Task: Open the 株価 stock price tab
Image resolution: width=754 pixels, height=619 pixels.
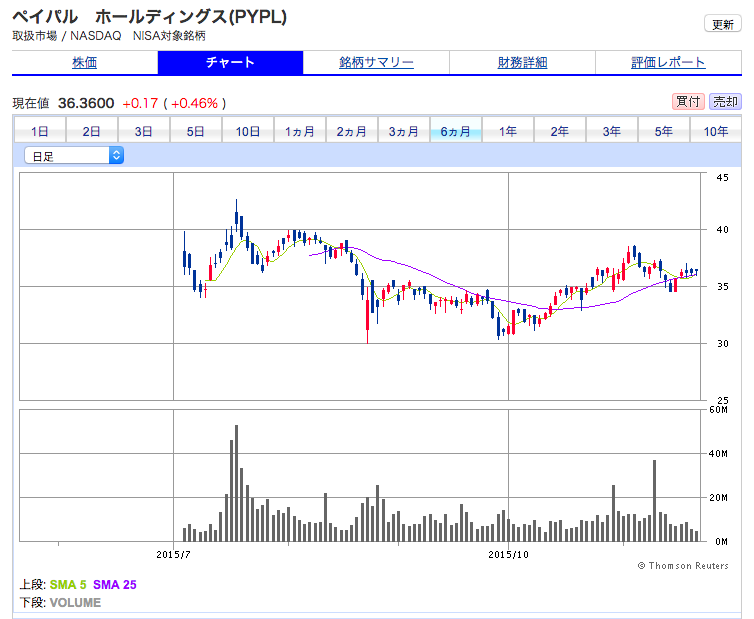Action: pyautogui.click(x=85, y=63)
